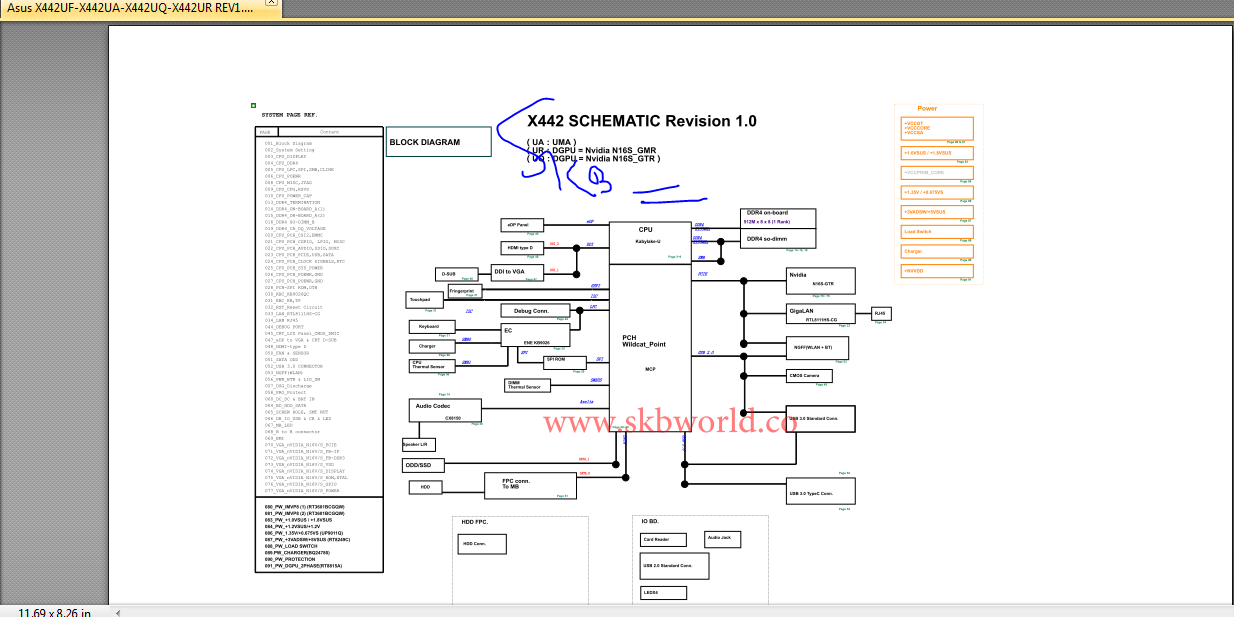Click the DDR4 so-dimm block

pos(777,239)
